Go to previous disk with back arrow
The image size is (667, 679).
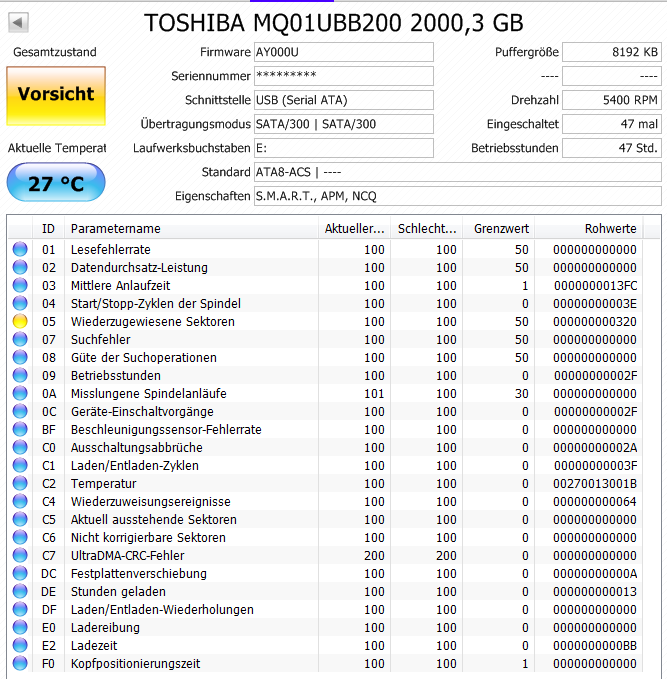coord(18,23)
